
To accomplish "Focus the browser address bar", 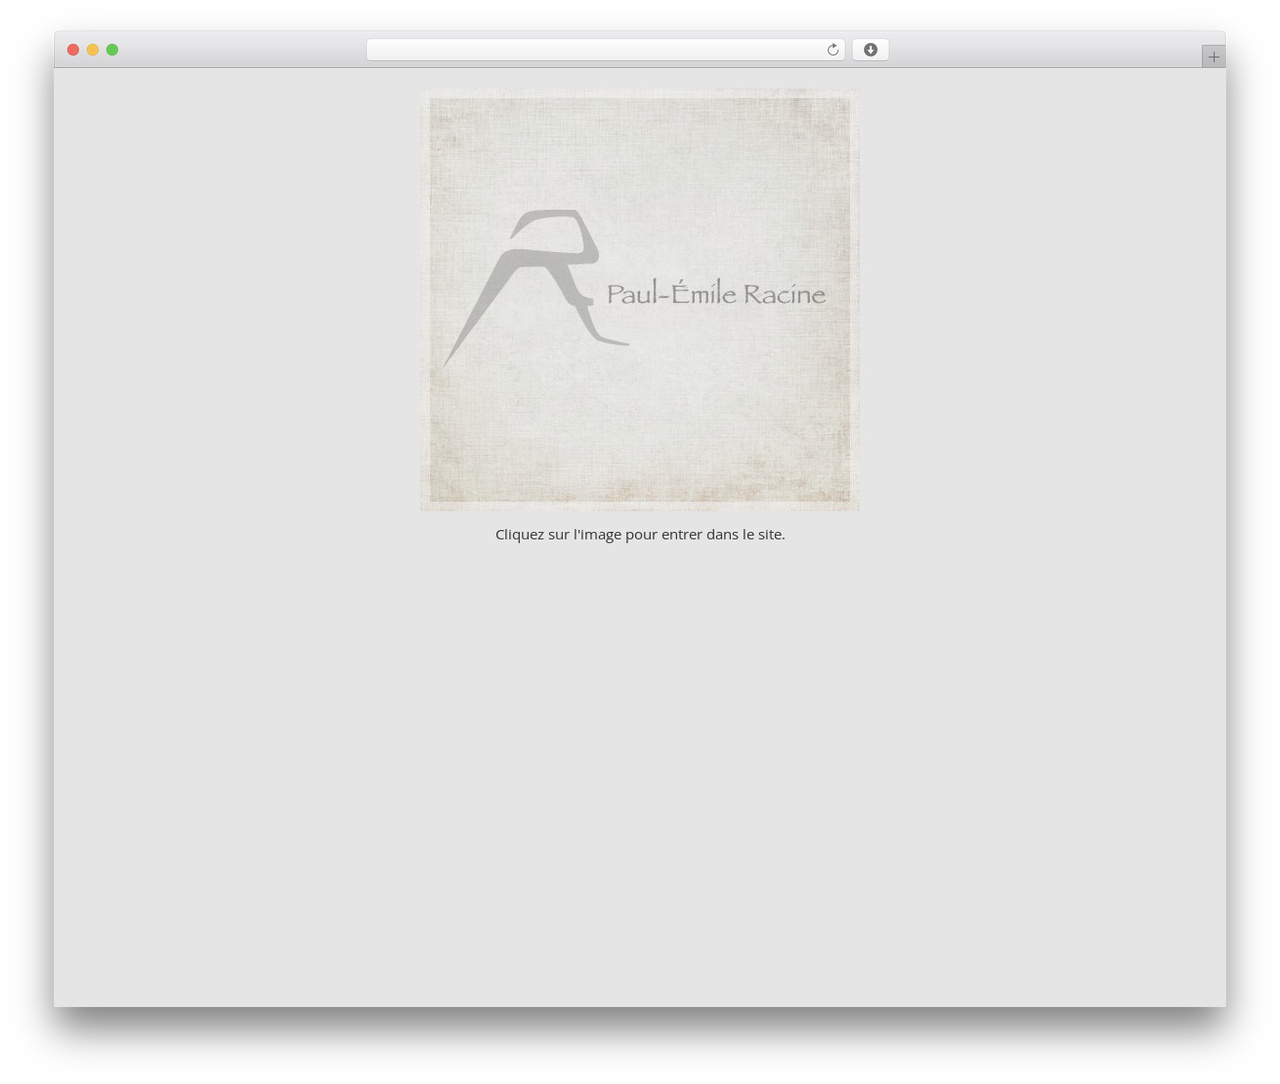I will coord(605,50).
